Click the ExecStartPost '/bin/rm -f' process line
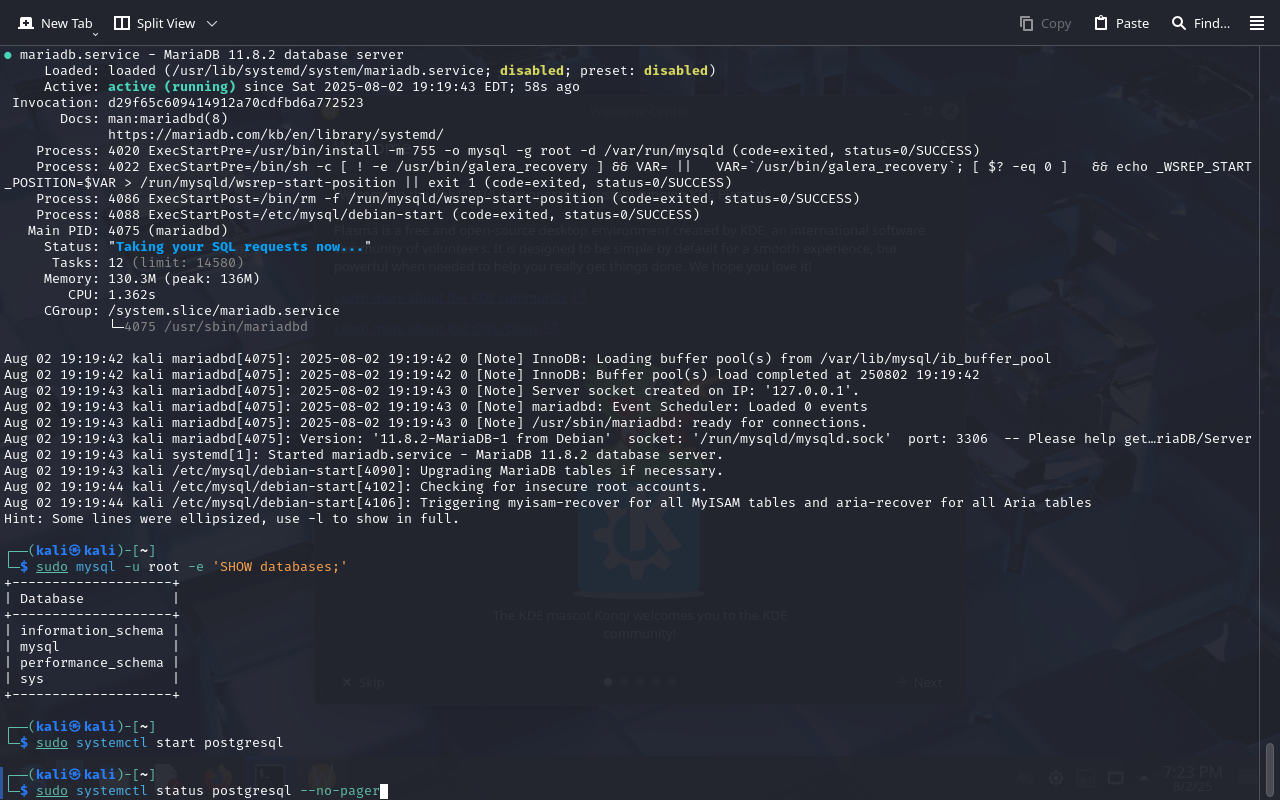This screenshot has width=1280, height=800. (448, 198)
